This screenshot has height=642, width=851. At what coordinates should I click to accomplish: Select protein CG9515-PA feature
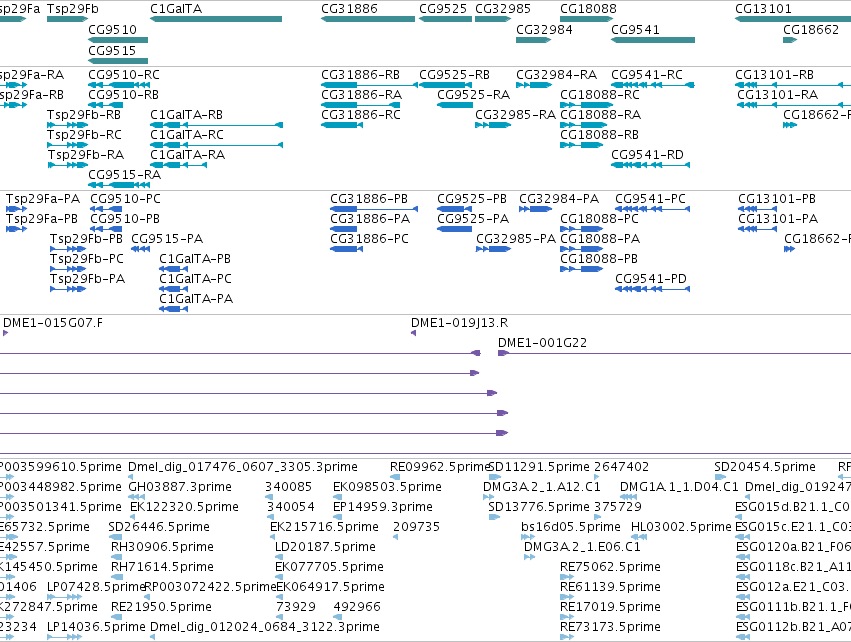click(x=141, y=249)
